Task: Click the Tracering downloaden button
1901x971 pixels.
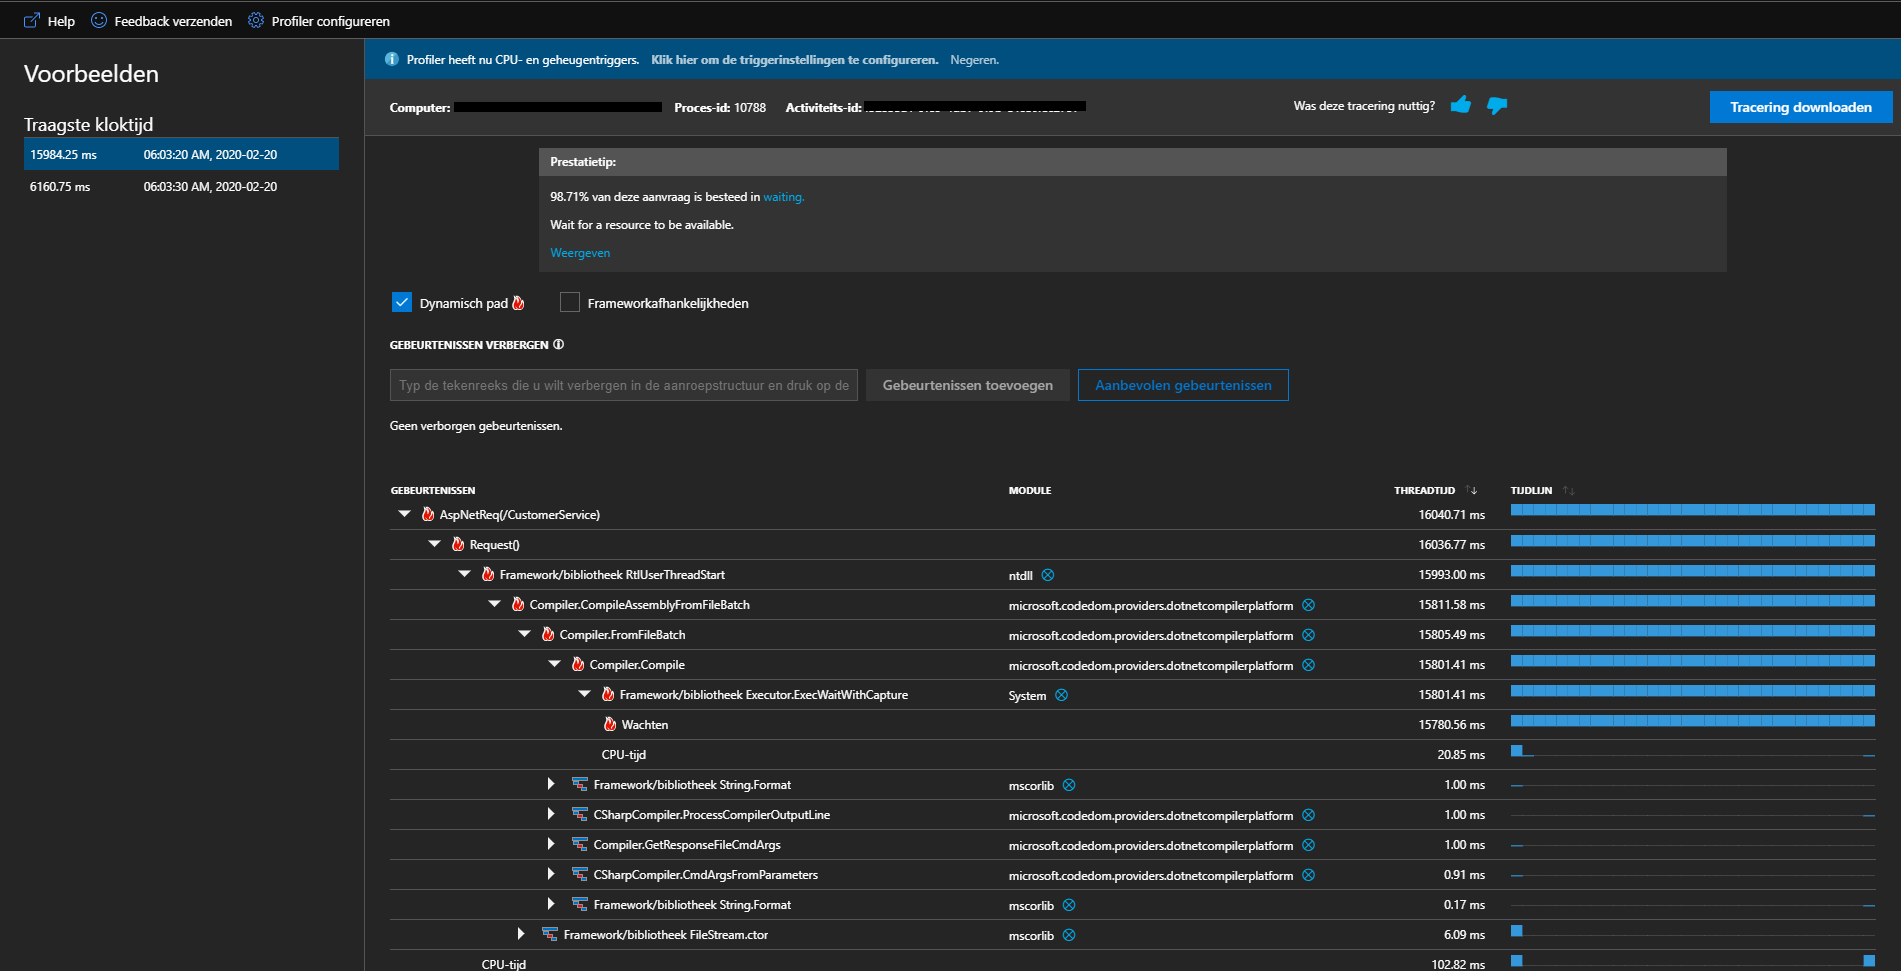Action: coord(1801,107)
